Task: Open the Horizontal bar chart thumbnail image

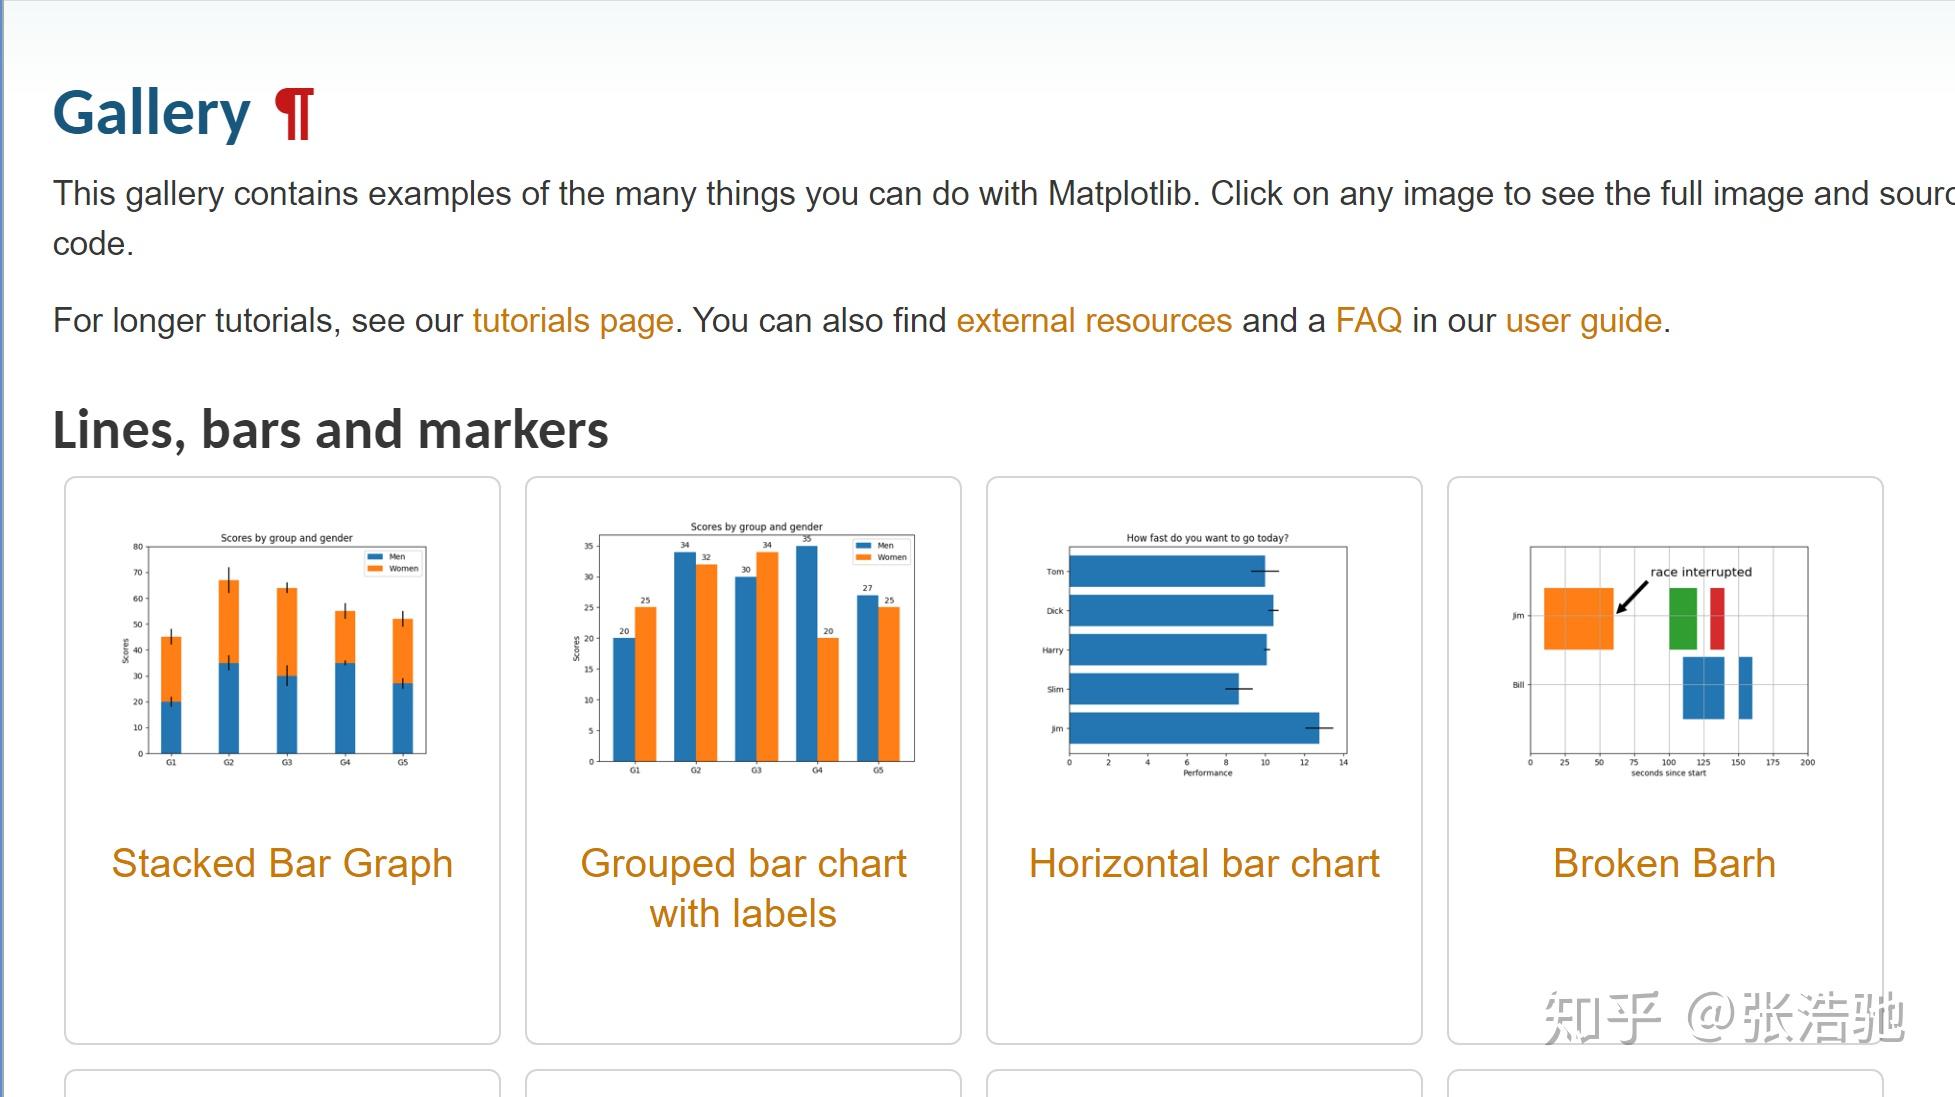Action: pyautogui.click(x=1204, y=654)
